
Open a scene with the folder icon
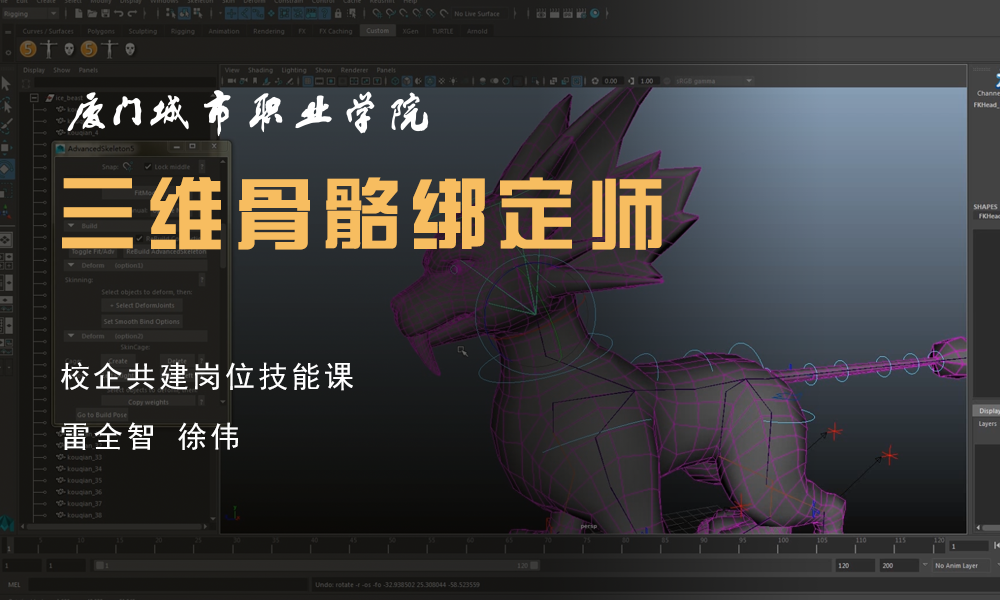coord(92,13)
